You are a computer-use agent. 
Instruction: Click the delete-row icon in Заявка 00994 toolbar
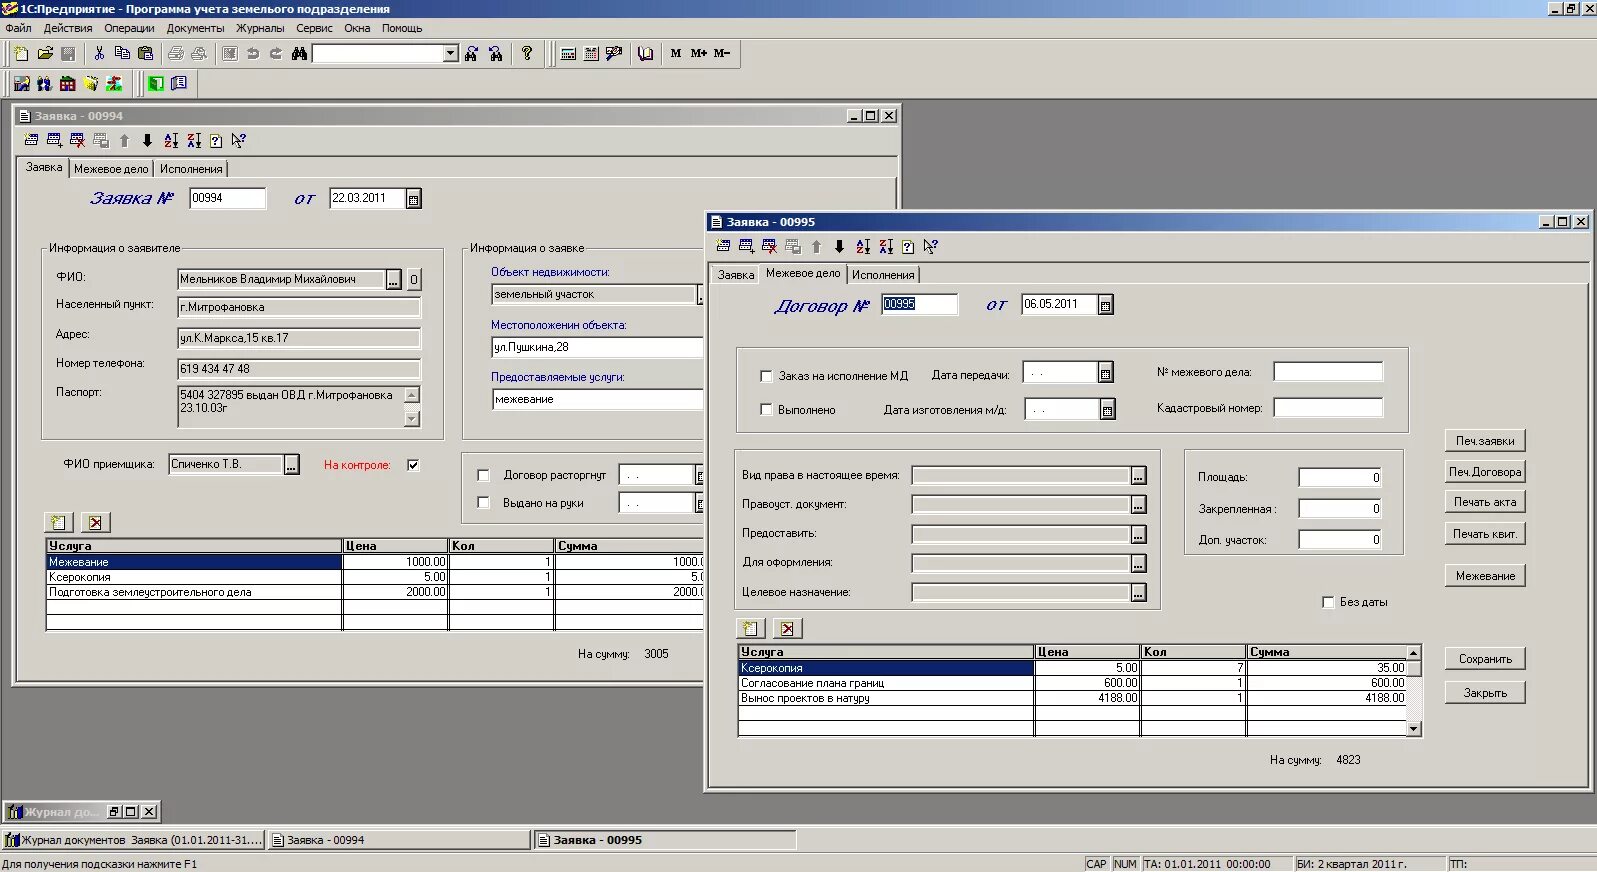pos(77,141)
